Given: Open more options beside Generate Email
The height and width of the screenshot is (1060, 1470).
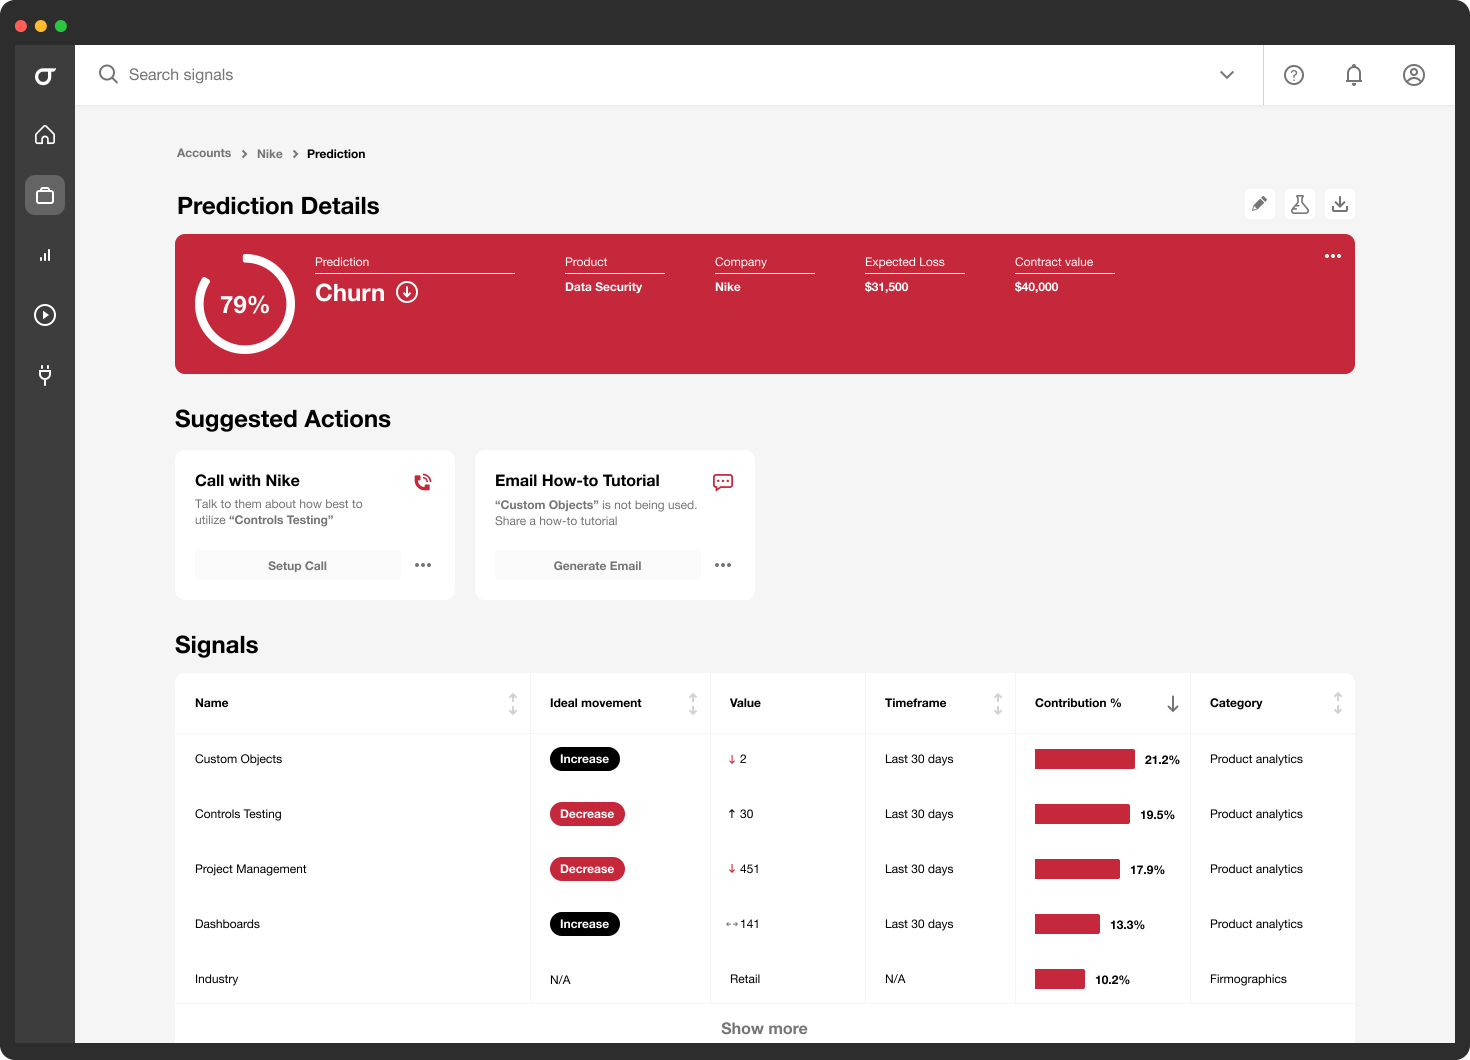Looking at the screenshot, I should [x=723, y=565].
